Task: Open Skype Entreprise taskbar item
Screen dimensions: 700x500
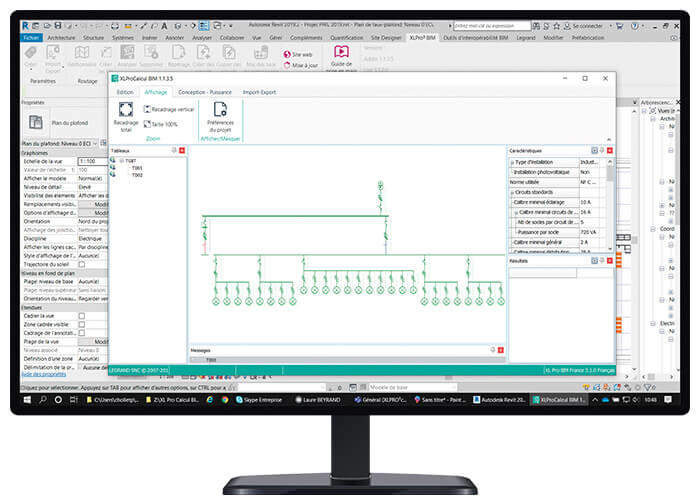Action: [259, 400]
